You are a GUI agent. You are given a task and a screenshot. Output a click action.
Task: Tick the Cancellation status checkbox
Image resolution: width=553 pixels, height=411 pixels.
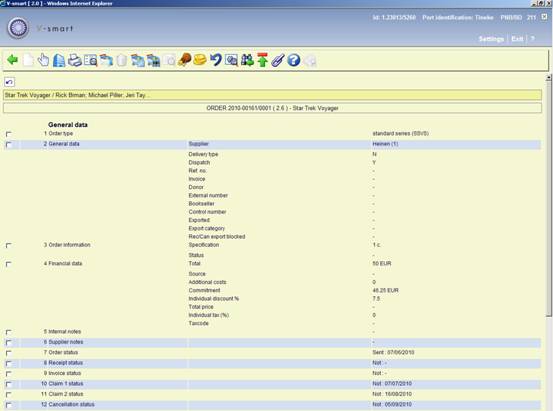(x=8, y=405)
